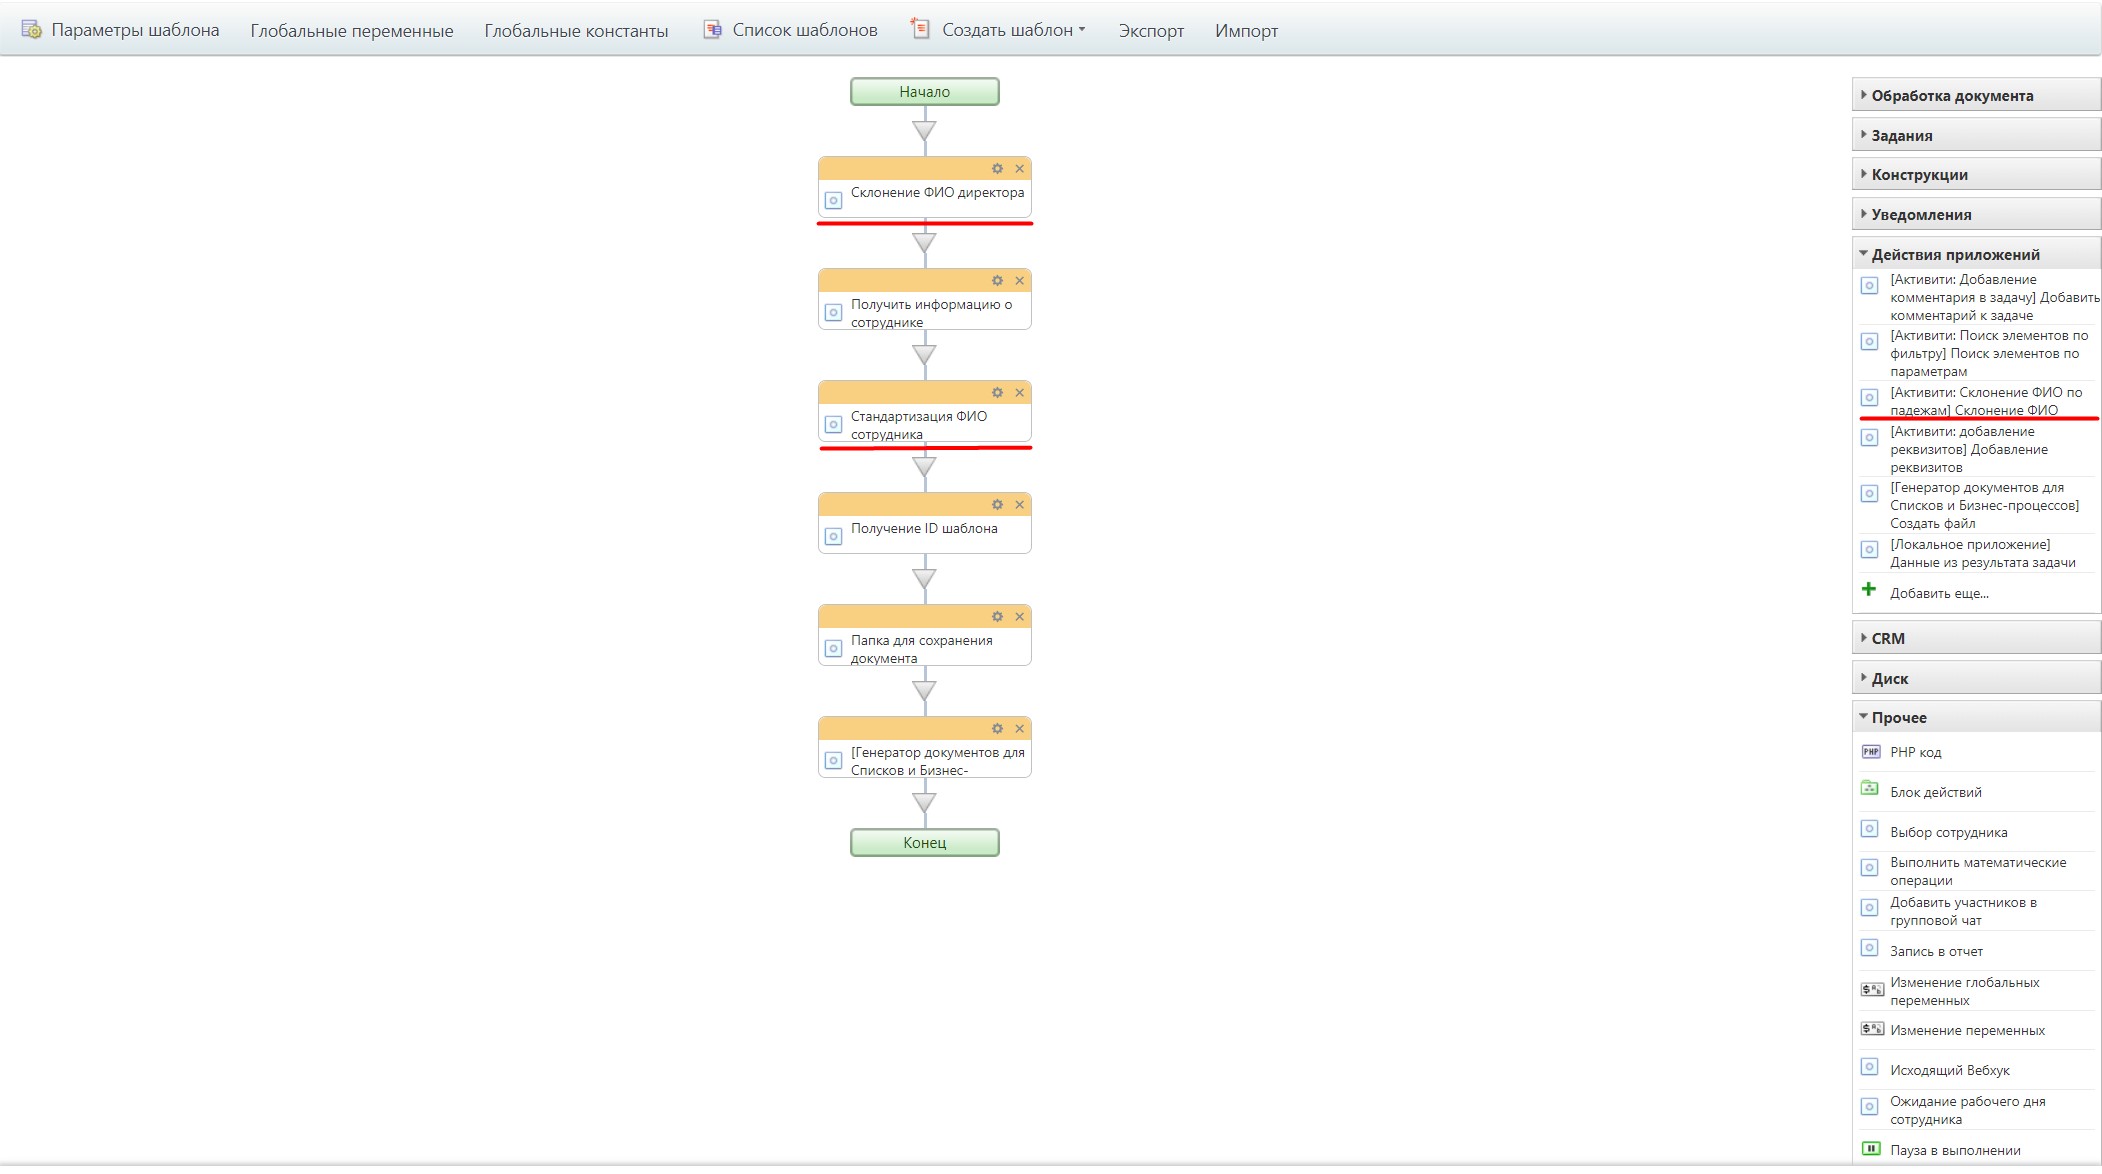Select PHP код activity icon
The height and width of the screenshot is (1174, 2102).
(1870, 752)
